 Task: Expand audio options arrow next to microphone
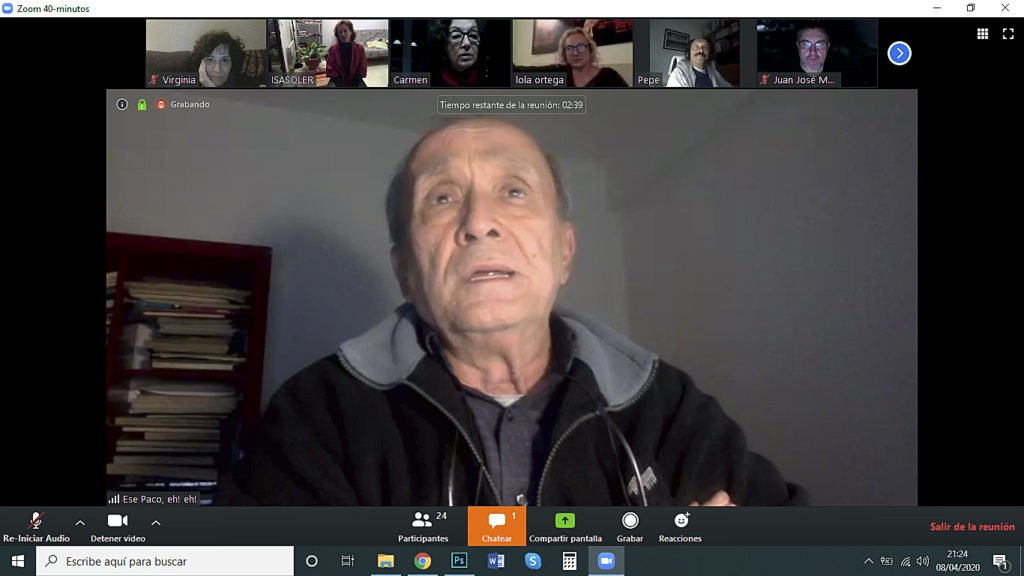[x=80, y=522]
